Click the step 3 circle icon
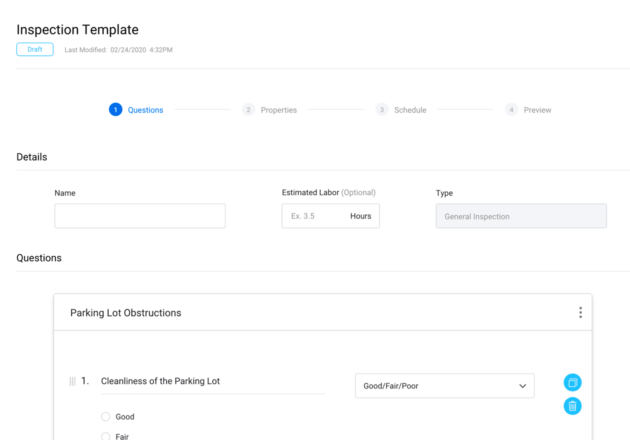Image resolution: width=630 pixels, height=440 pixels. point(382,109)
